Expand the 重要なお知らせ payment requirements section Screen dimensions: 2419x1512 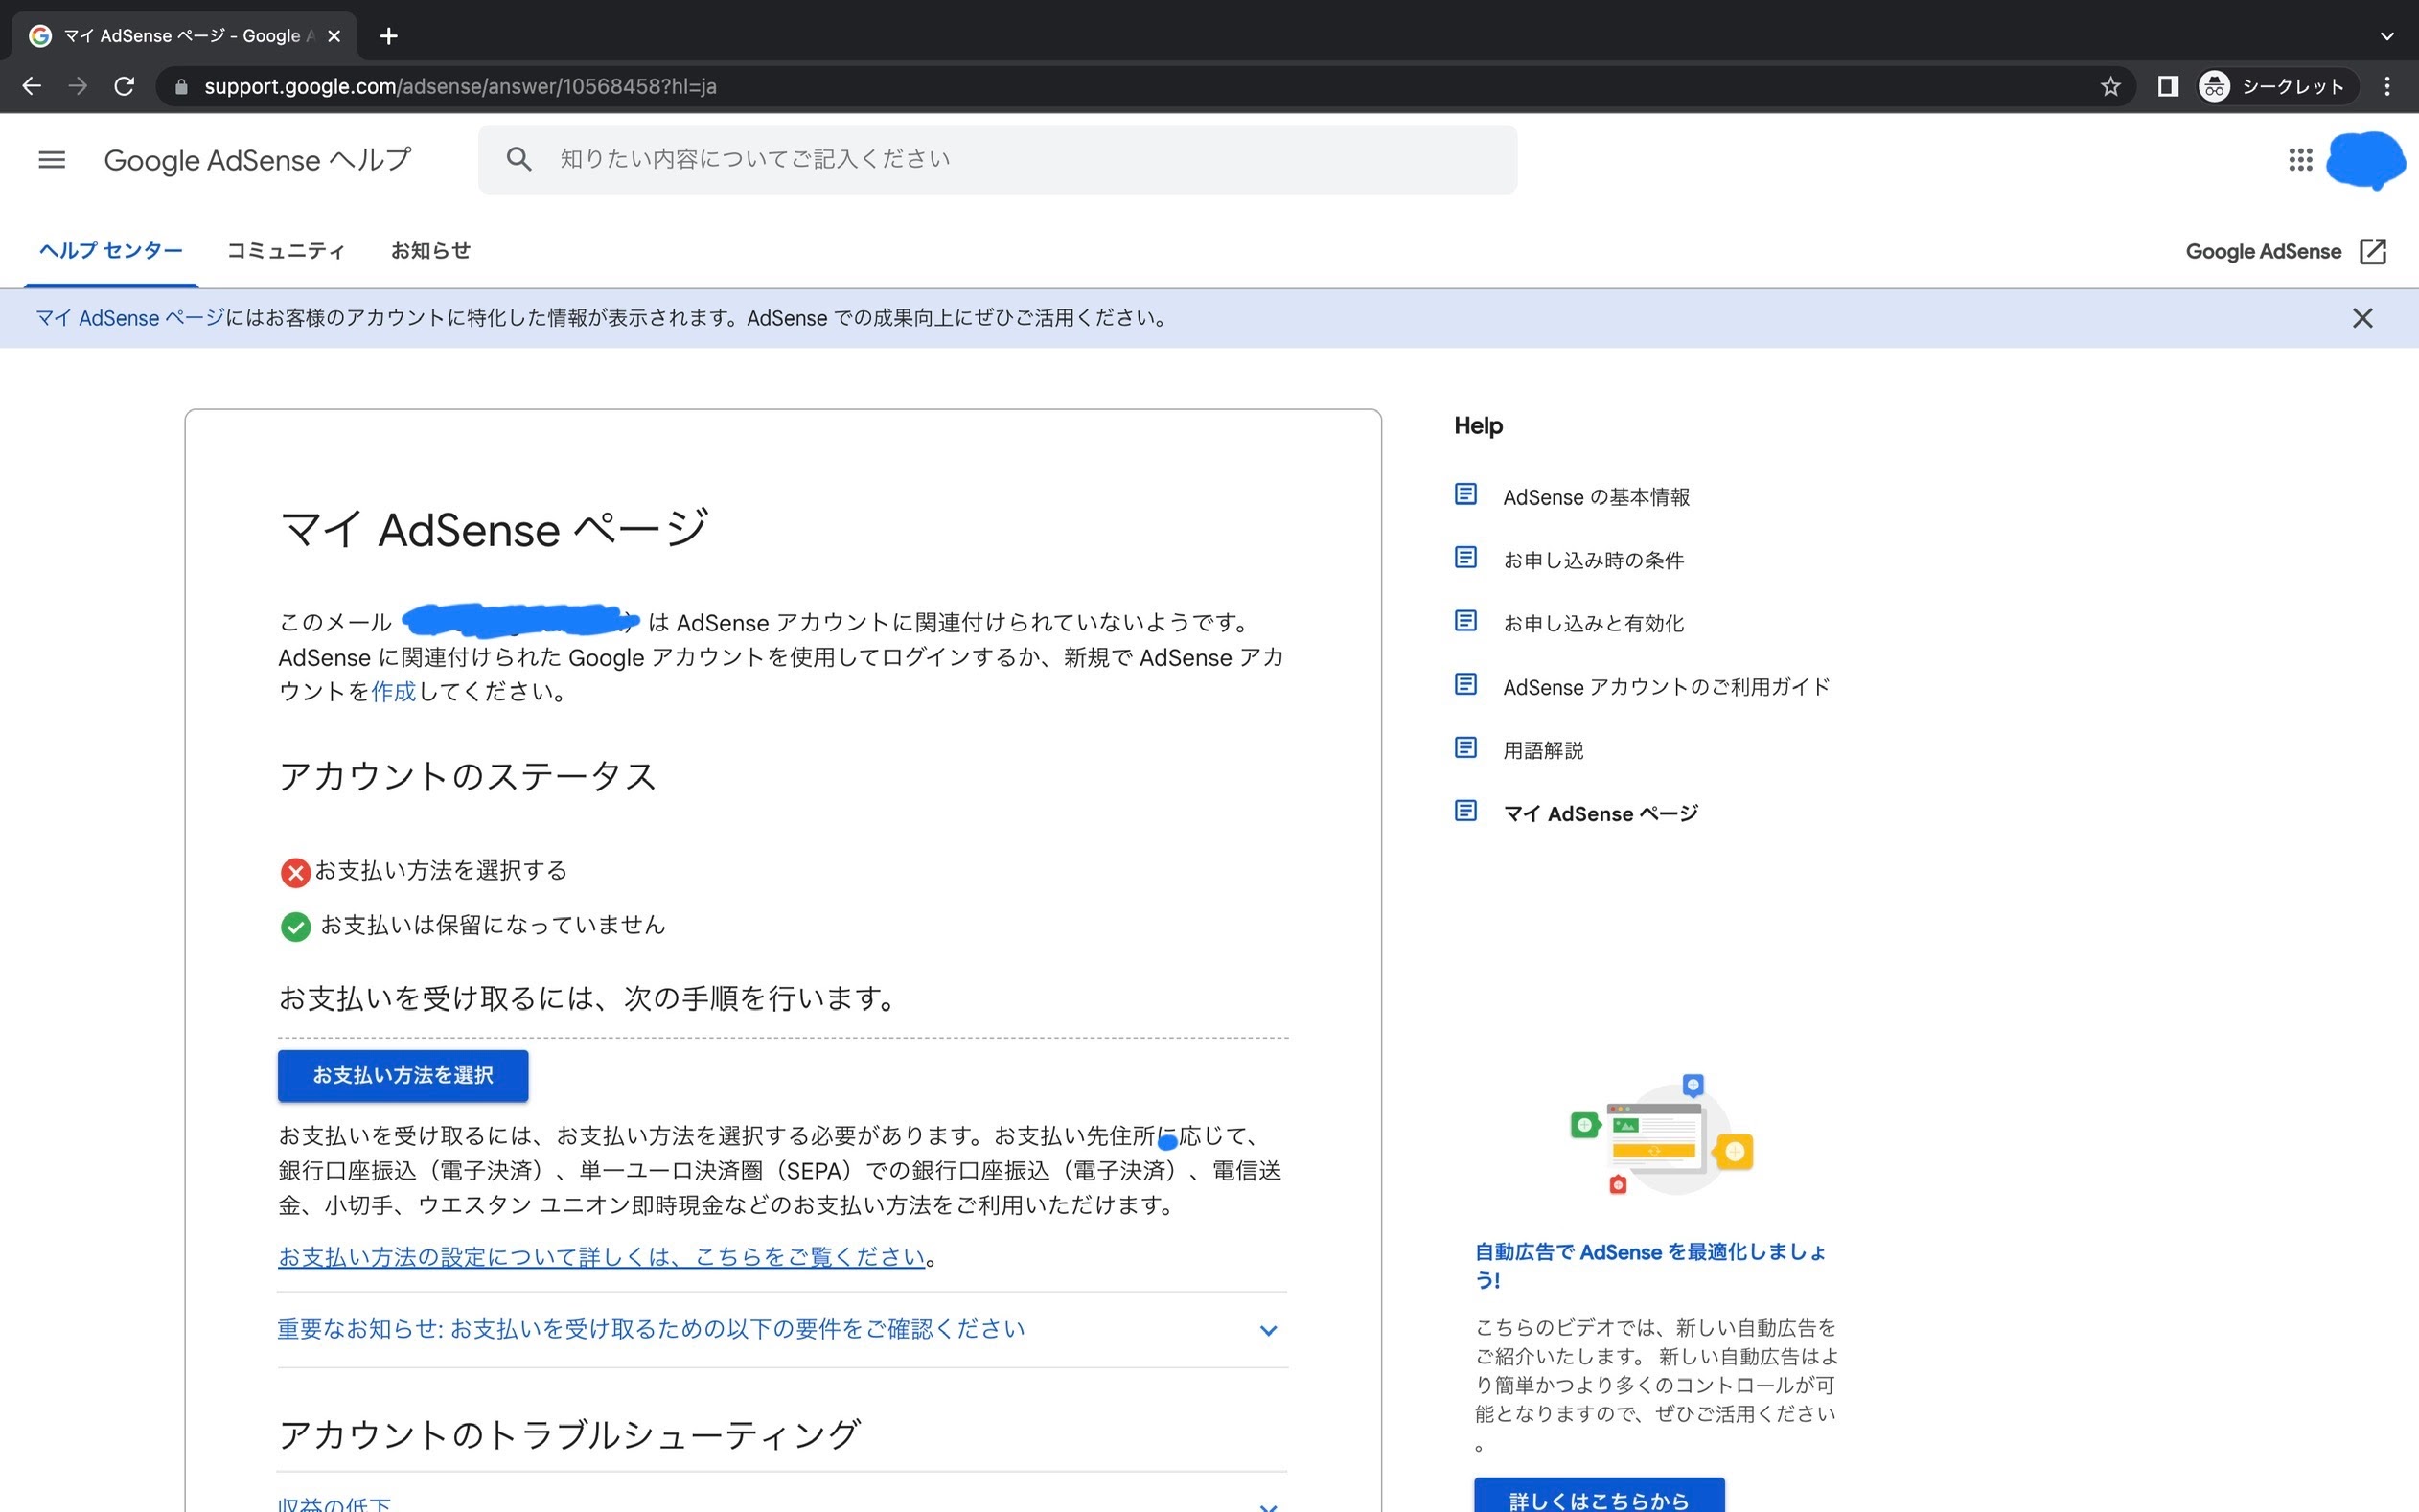coord(782,1329)
